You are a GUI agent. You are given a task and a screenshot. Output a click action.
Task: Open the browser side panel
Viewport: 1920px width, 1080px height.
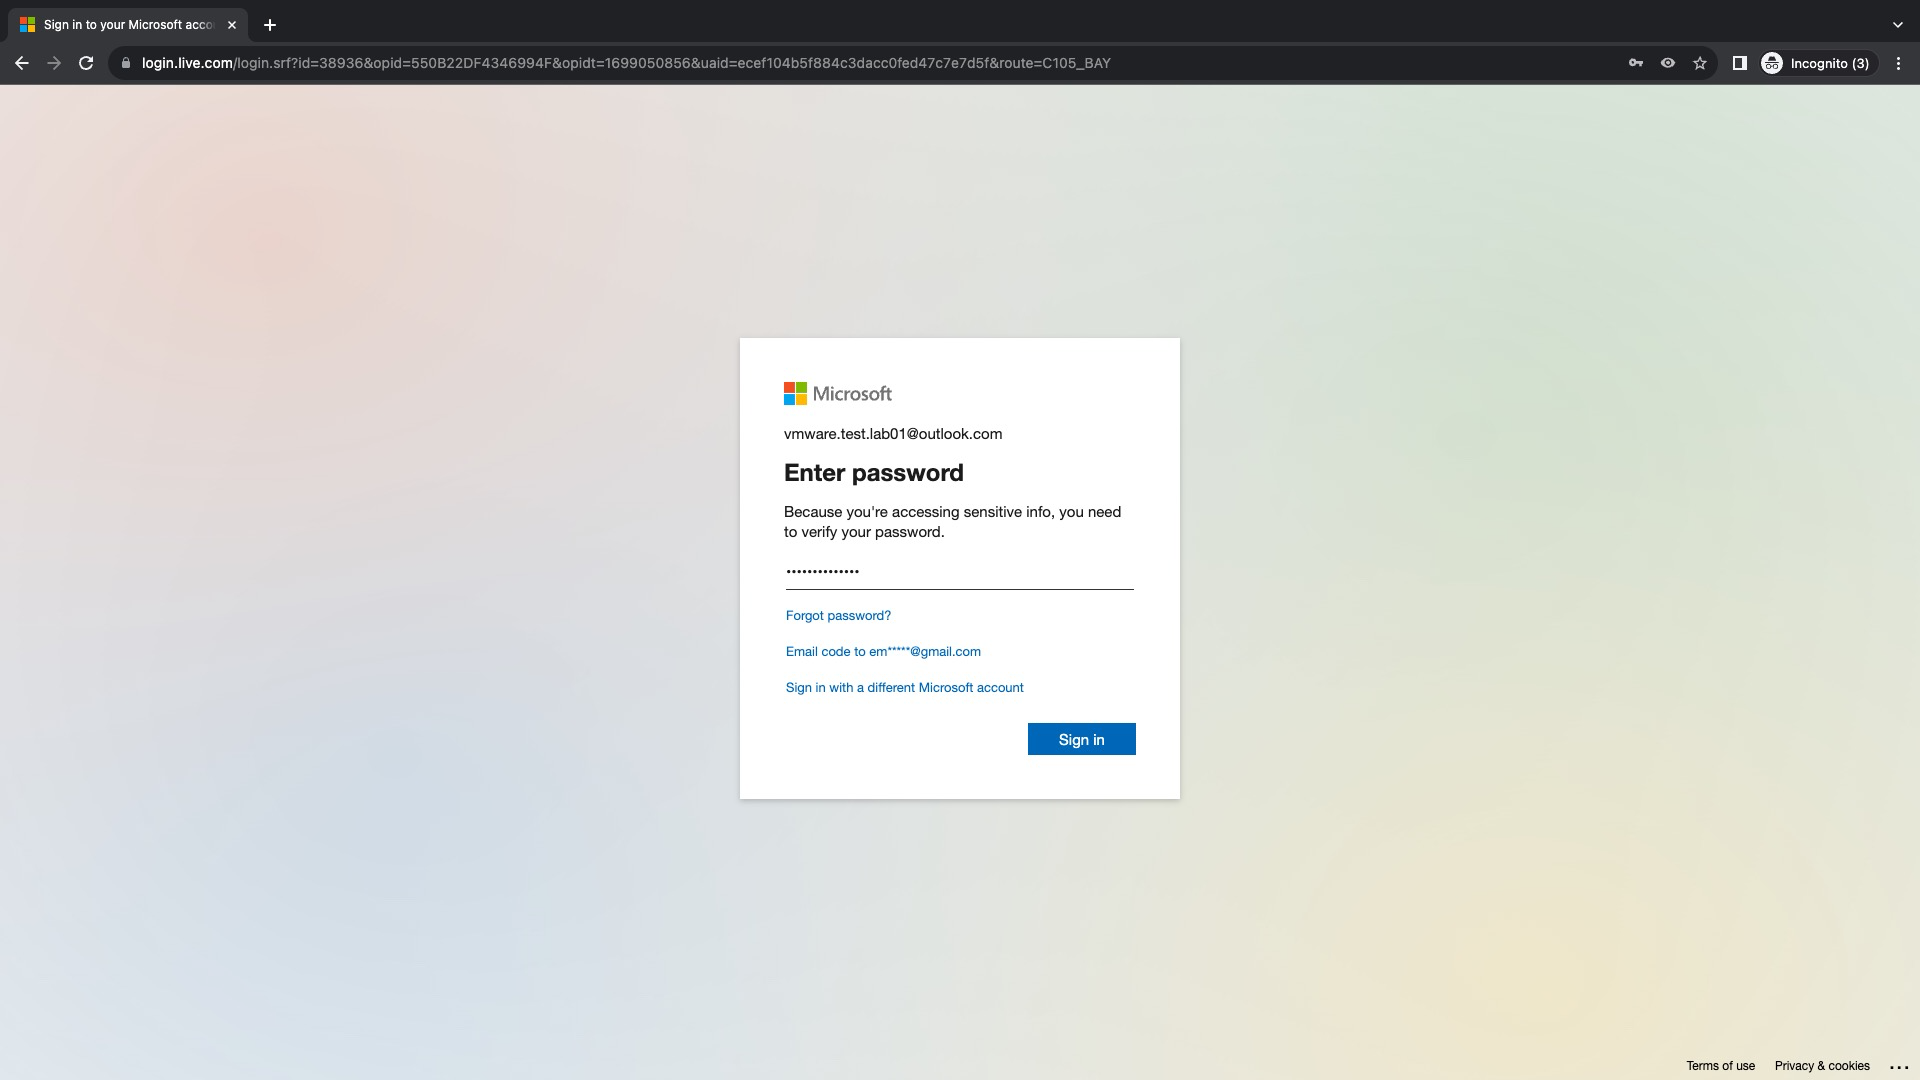tap(1739, 62)
